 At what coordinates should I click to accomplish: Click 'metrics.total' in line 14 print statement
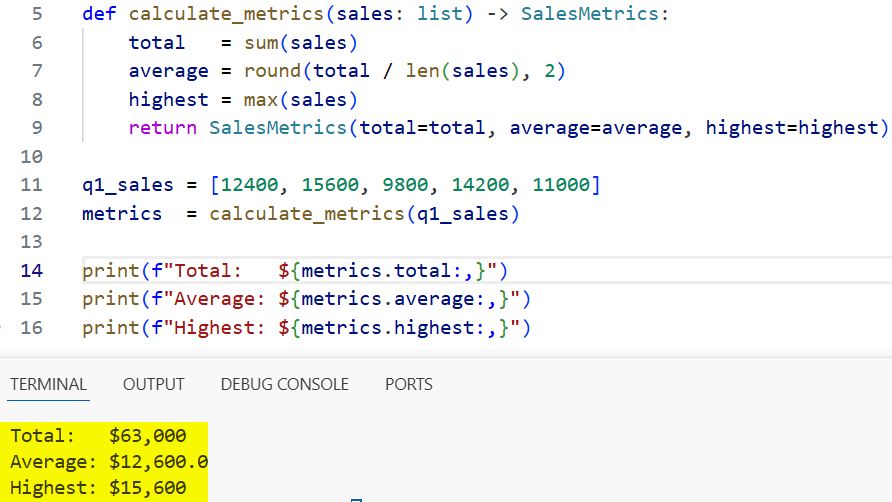tap(377, 270)
